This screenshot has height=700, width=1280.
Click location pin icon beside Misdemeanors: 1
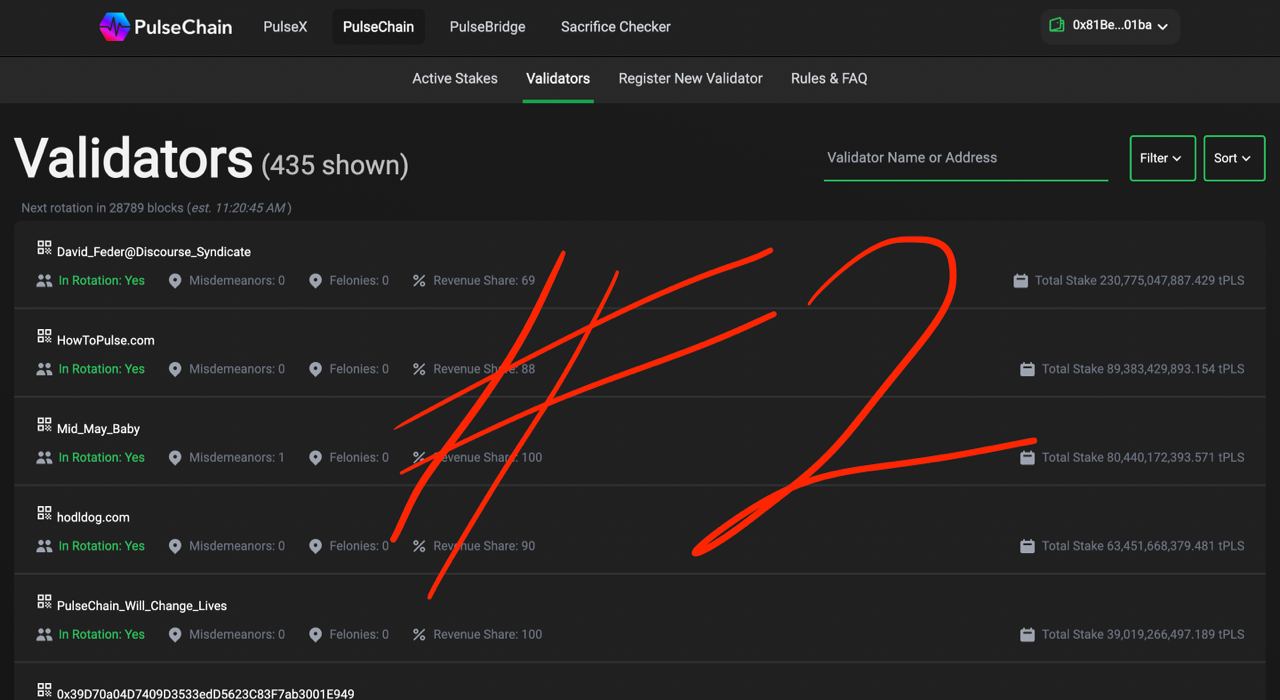pyautogui.click(x=175, y=458)
